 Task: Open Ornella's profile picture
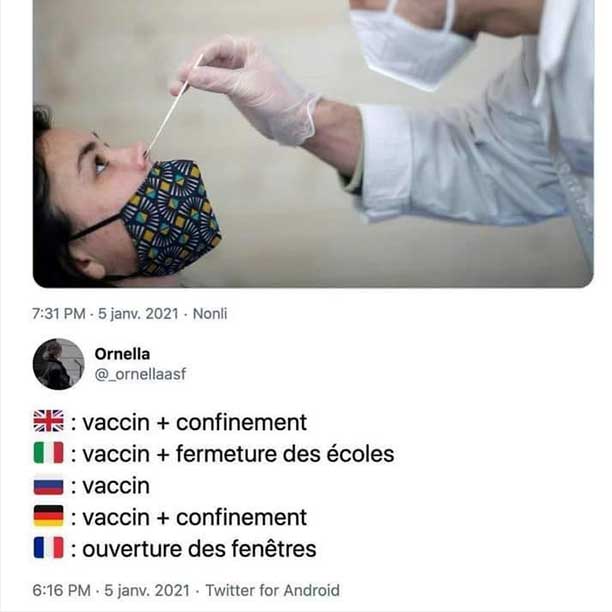tap(59, 364)
